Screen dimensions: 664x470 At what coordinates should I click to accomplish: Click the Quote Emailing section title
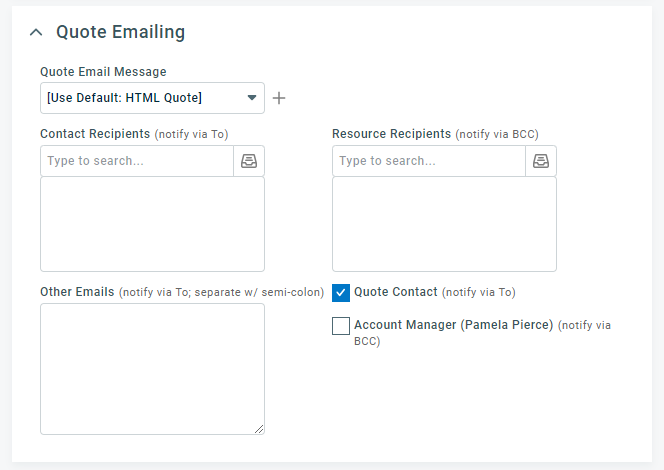point(120,32)
